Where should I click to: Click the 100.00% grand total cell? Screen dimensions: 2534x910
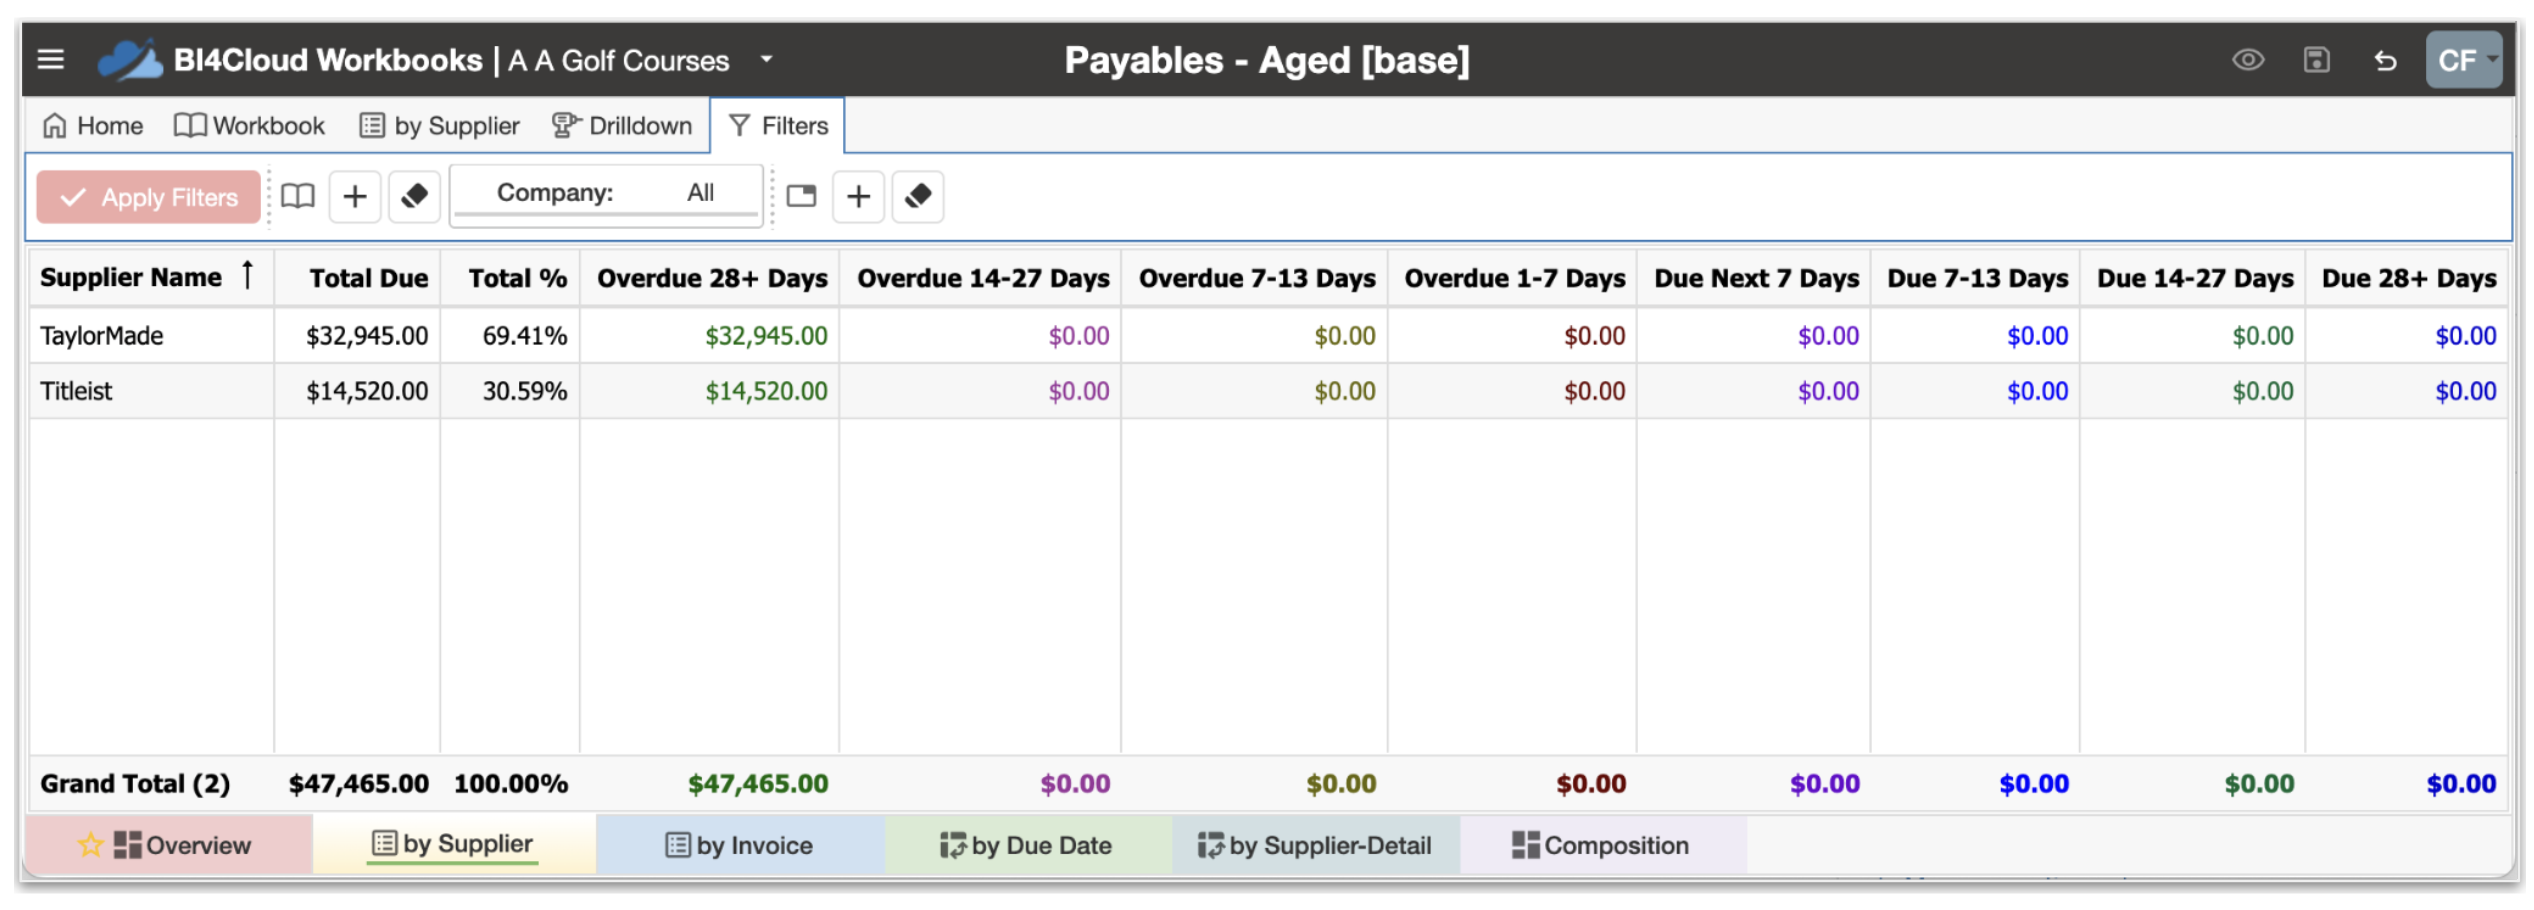point(510,784)
